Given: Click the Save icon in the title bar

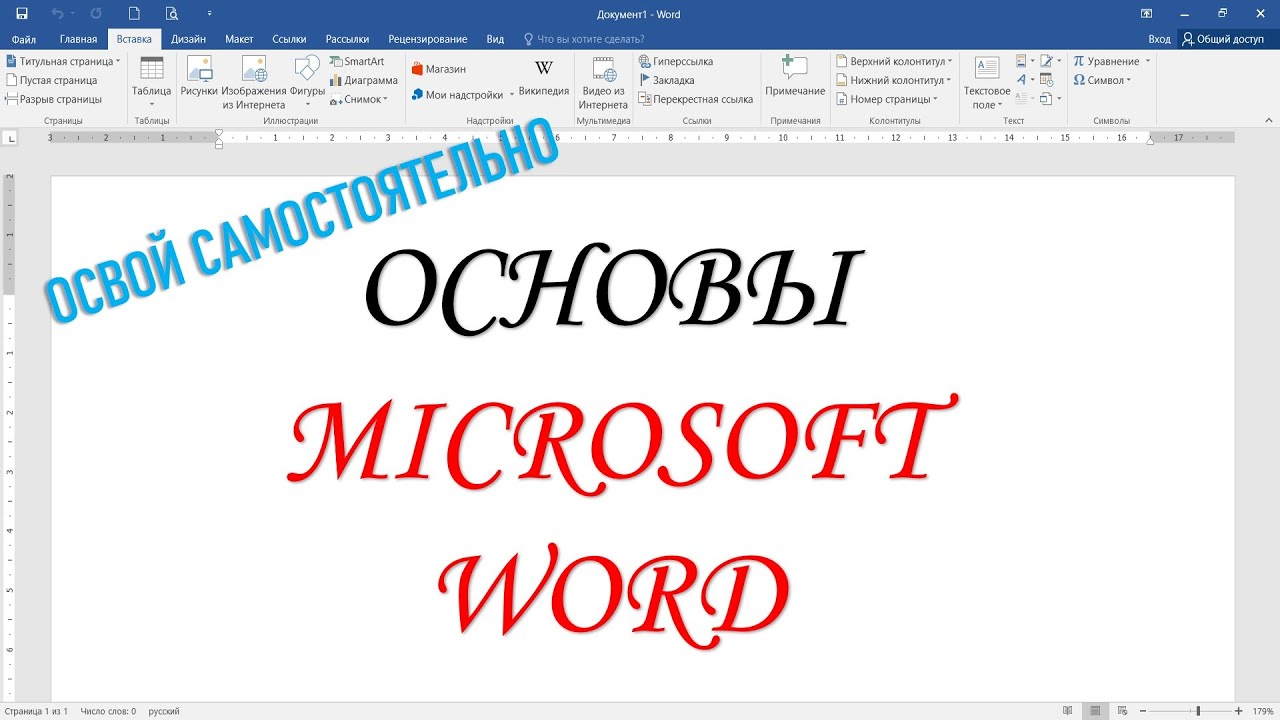Looking at the screenshot, I should [21, 14].
